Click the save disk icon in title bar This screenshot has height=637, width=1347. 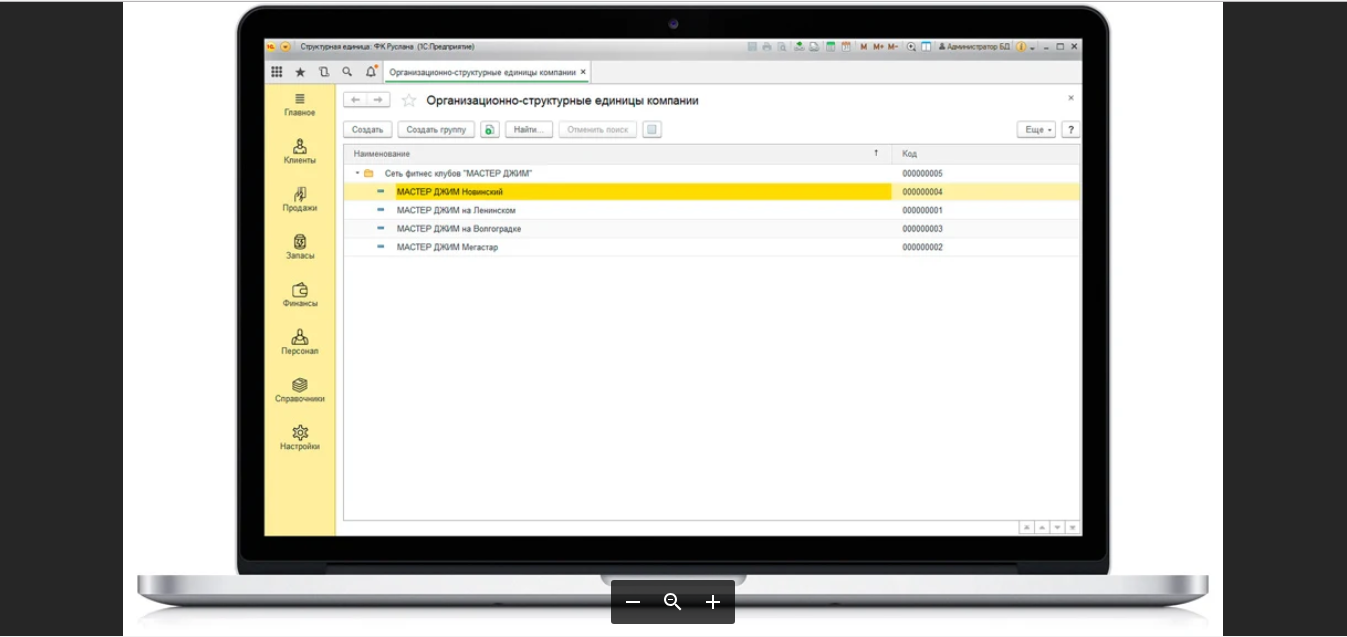pyautogui.click(x=752, y=47)
